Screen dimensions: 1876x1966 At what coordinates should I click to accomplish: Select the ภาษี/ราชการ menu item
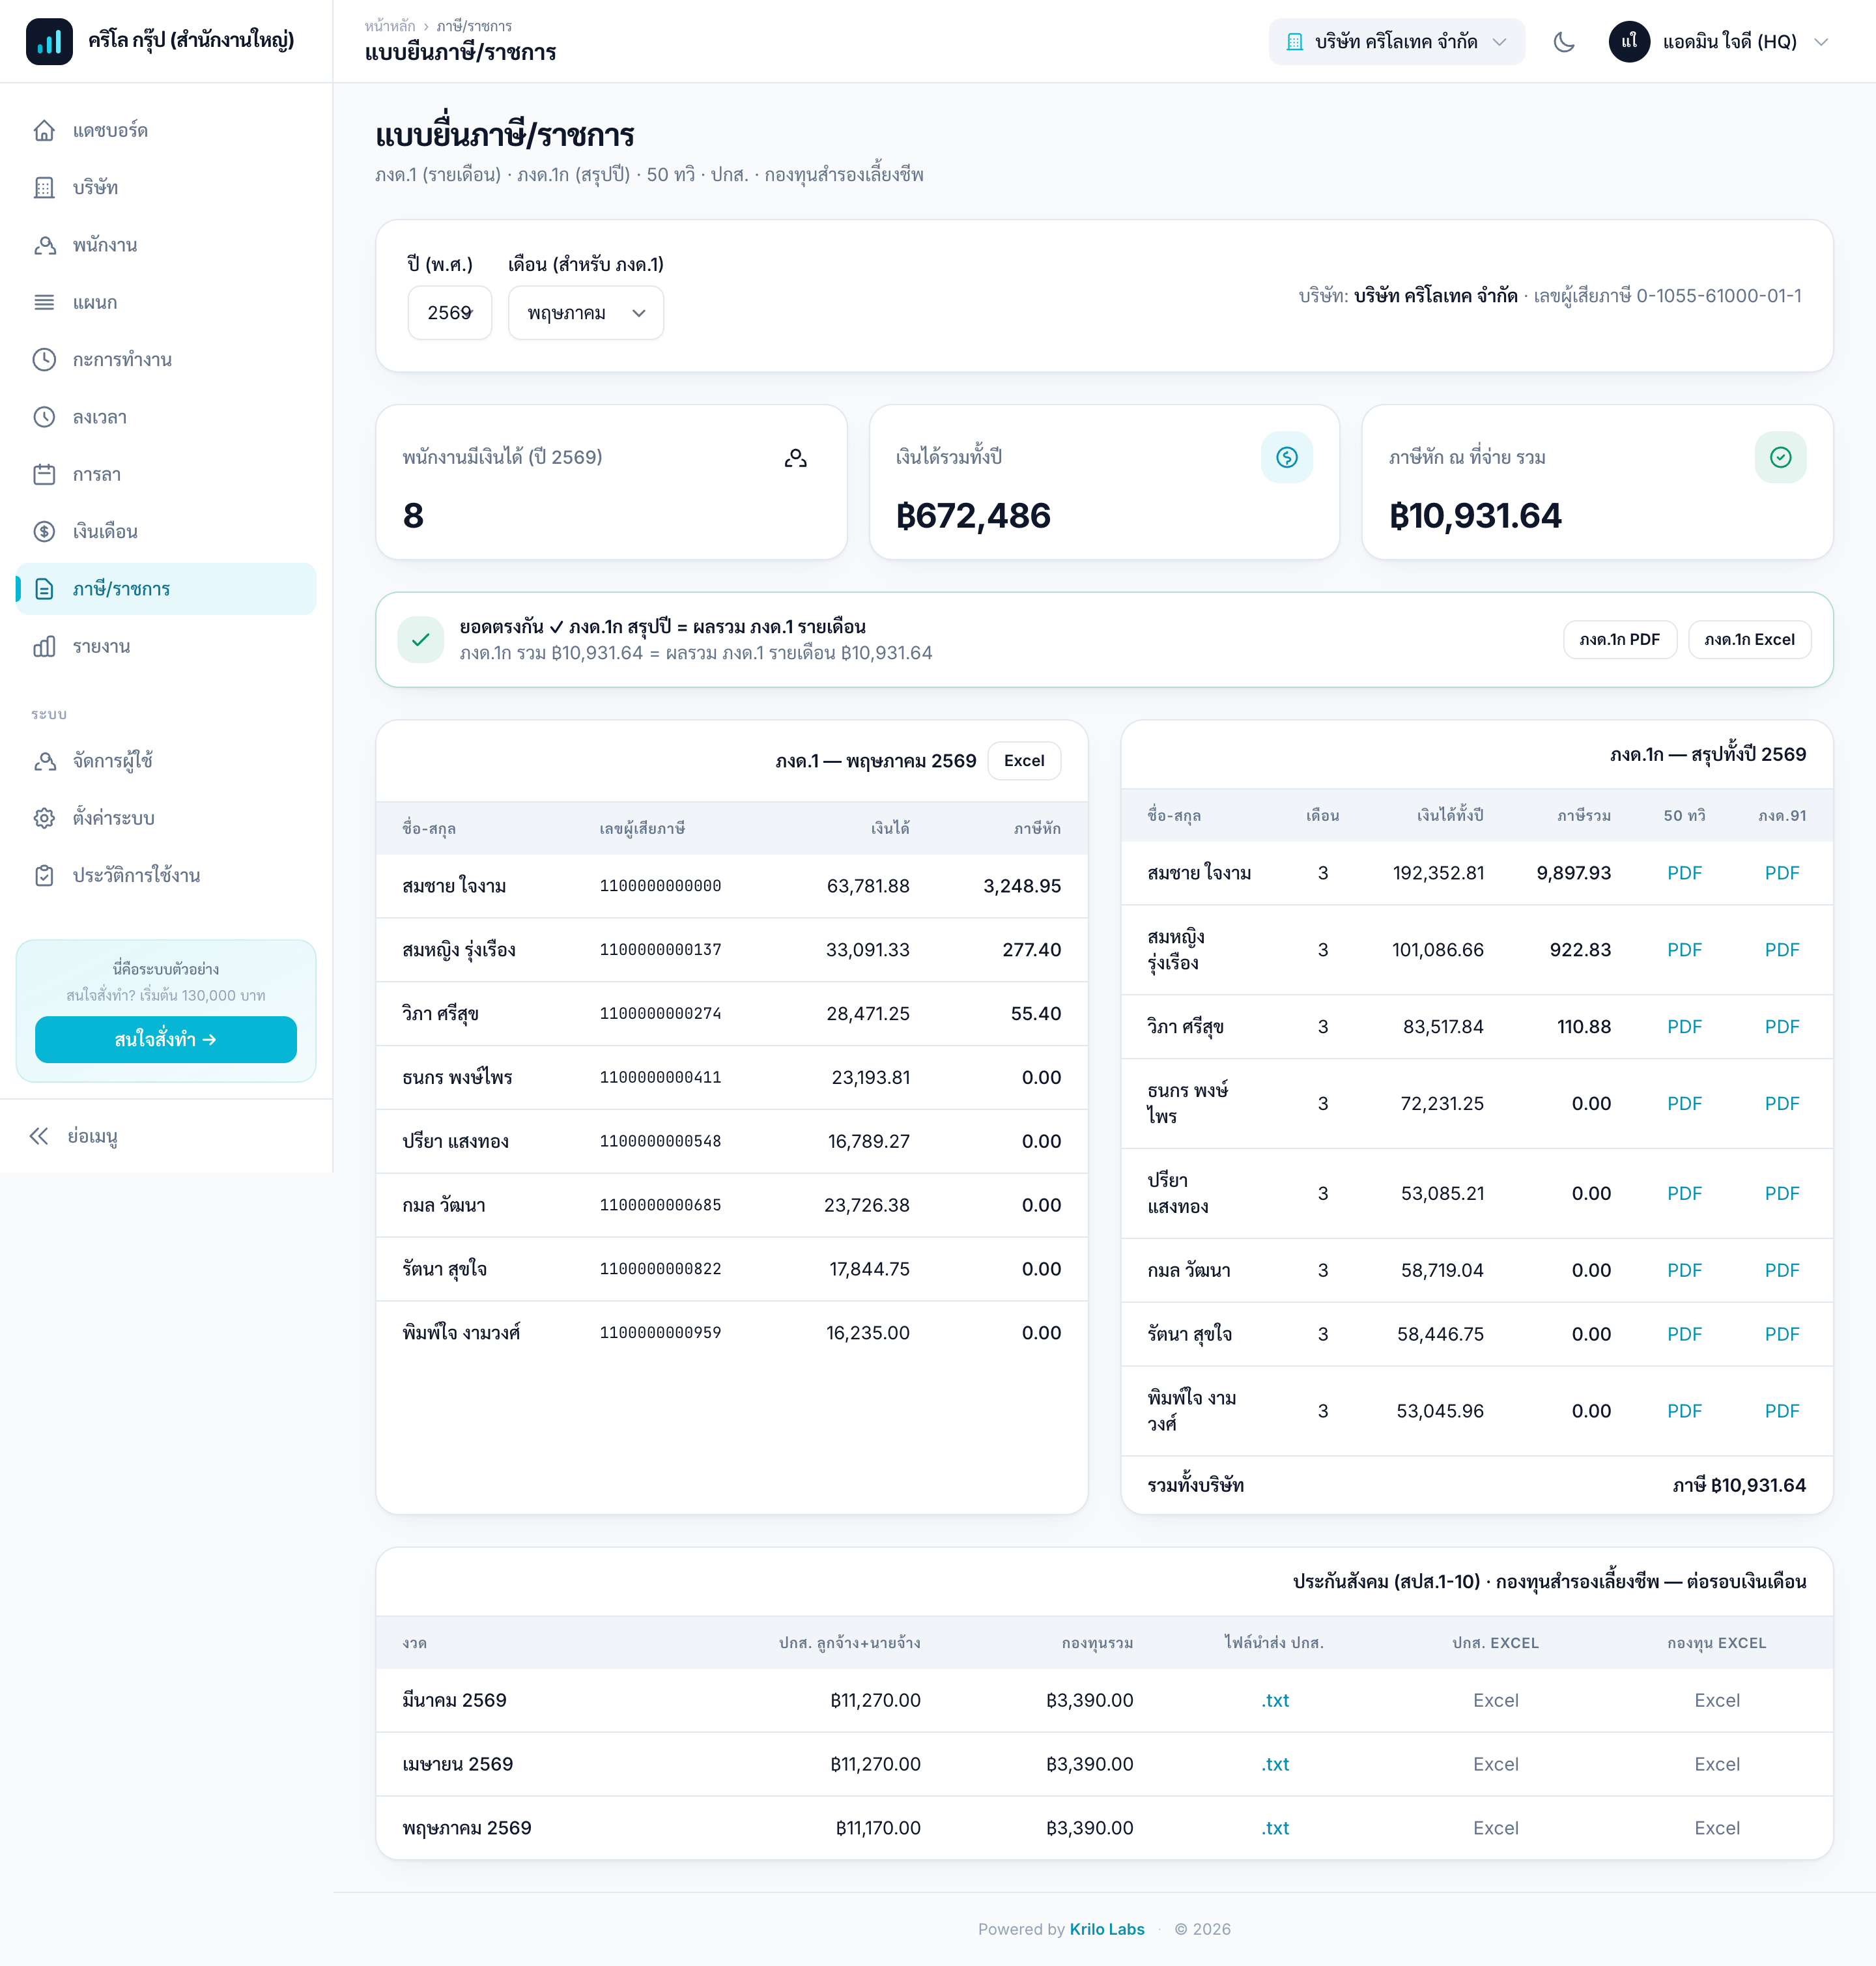point(166,589)
